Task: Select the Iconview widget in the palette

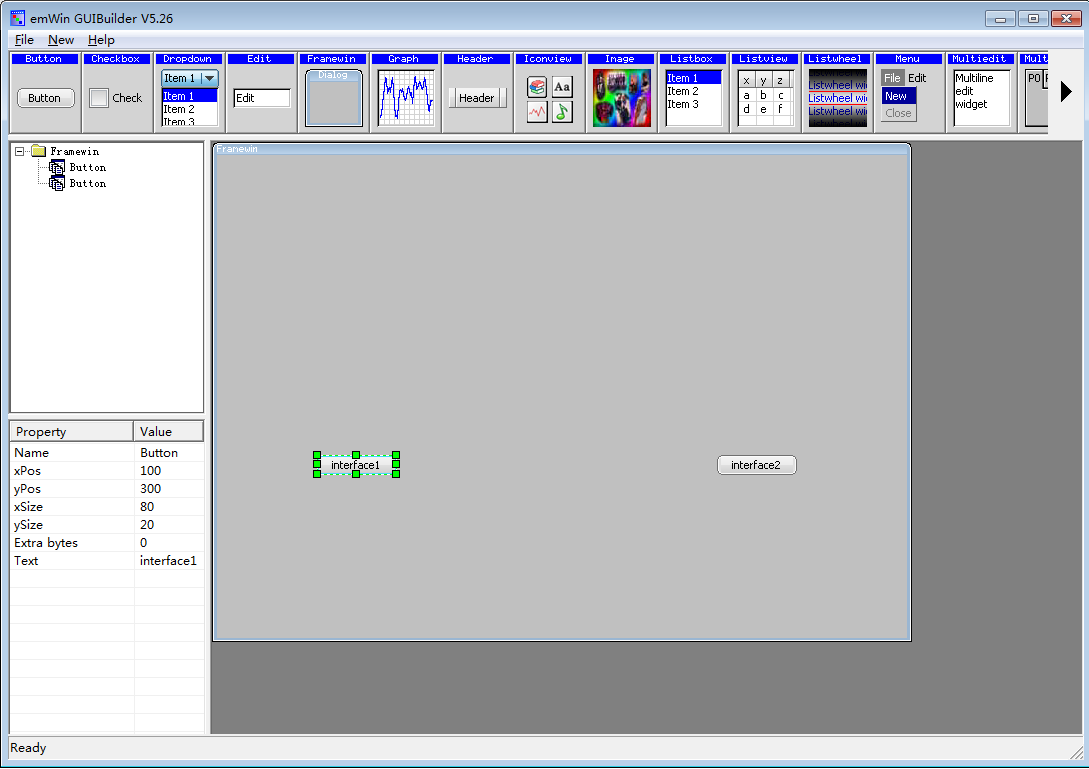Action: click(x=549, y=92)
